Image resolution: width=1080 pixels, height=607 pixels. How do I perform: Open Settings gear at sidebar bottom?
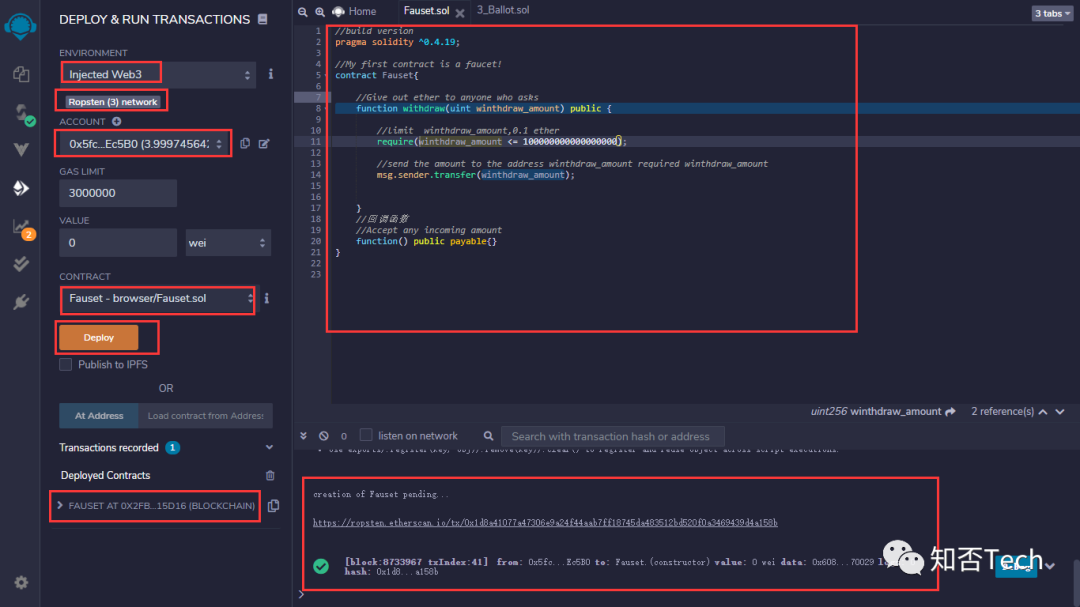[21, 582]
